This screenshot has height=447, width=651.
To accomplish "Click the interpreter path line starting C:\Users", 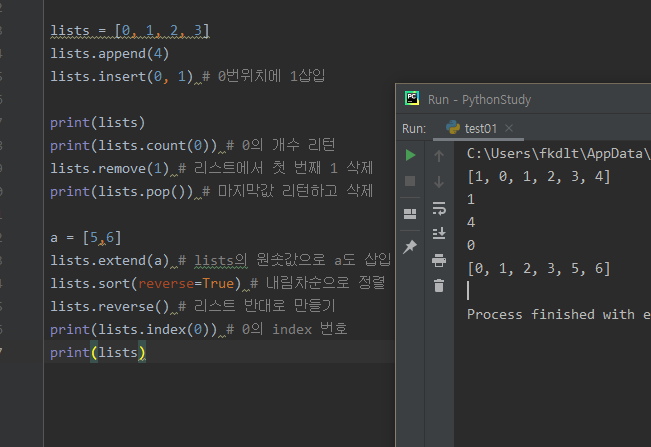I will [x=558, y=154].
